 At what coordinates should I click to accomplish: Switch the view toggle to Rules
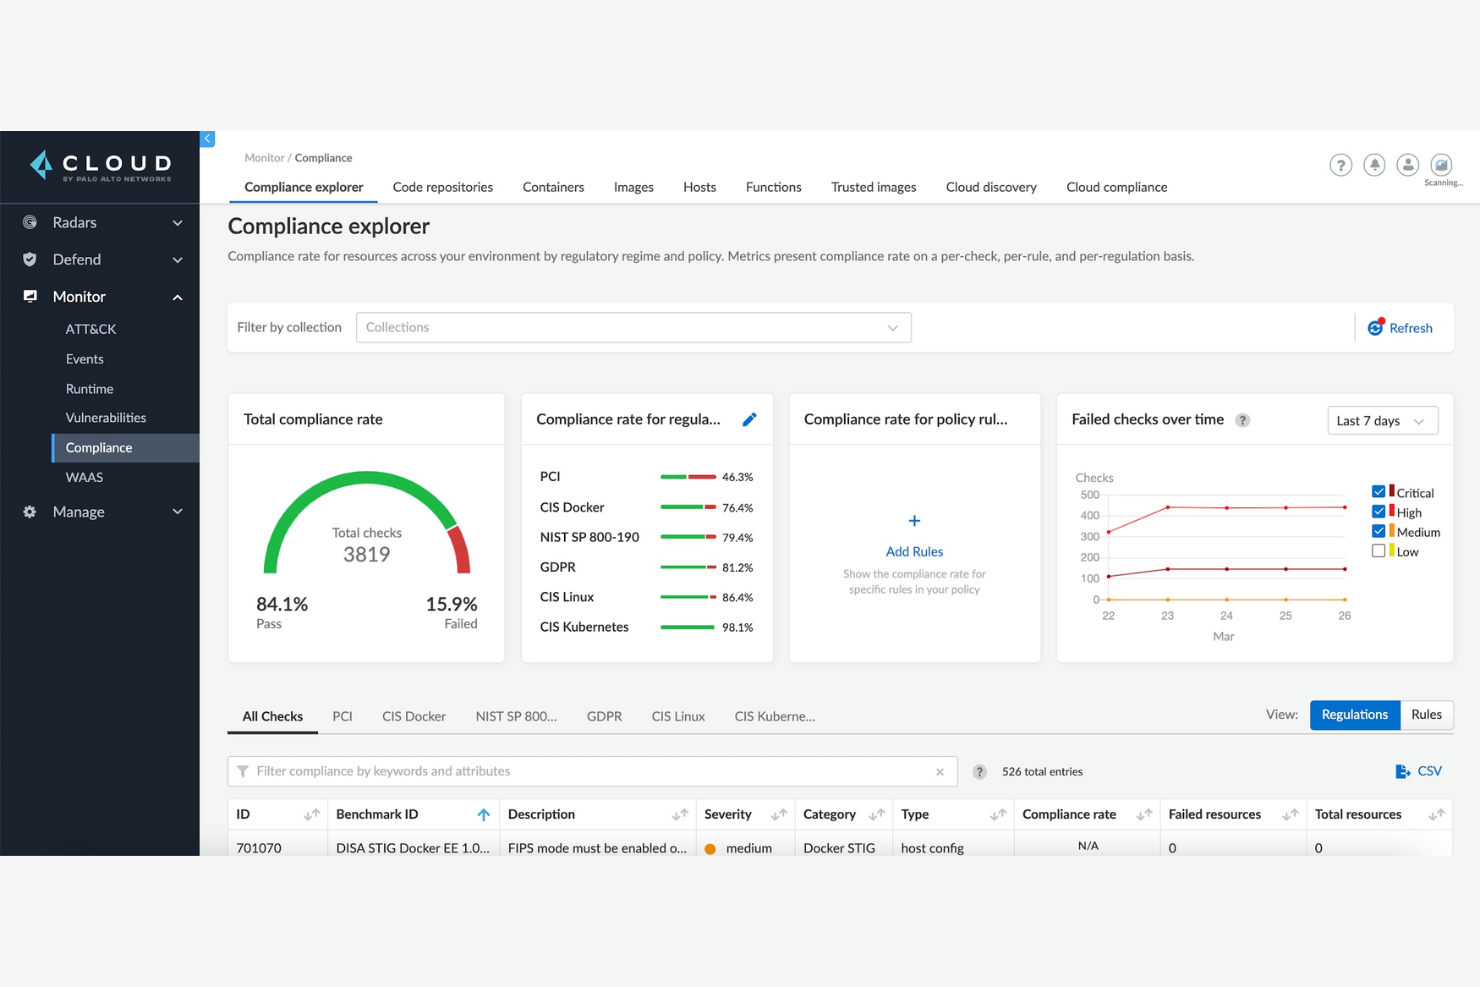click(x=1426, y=714)
